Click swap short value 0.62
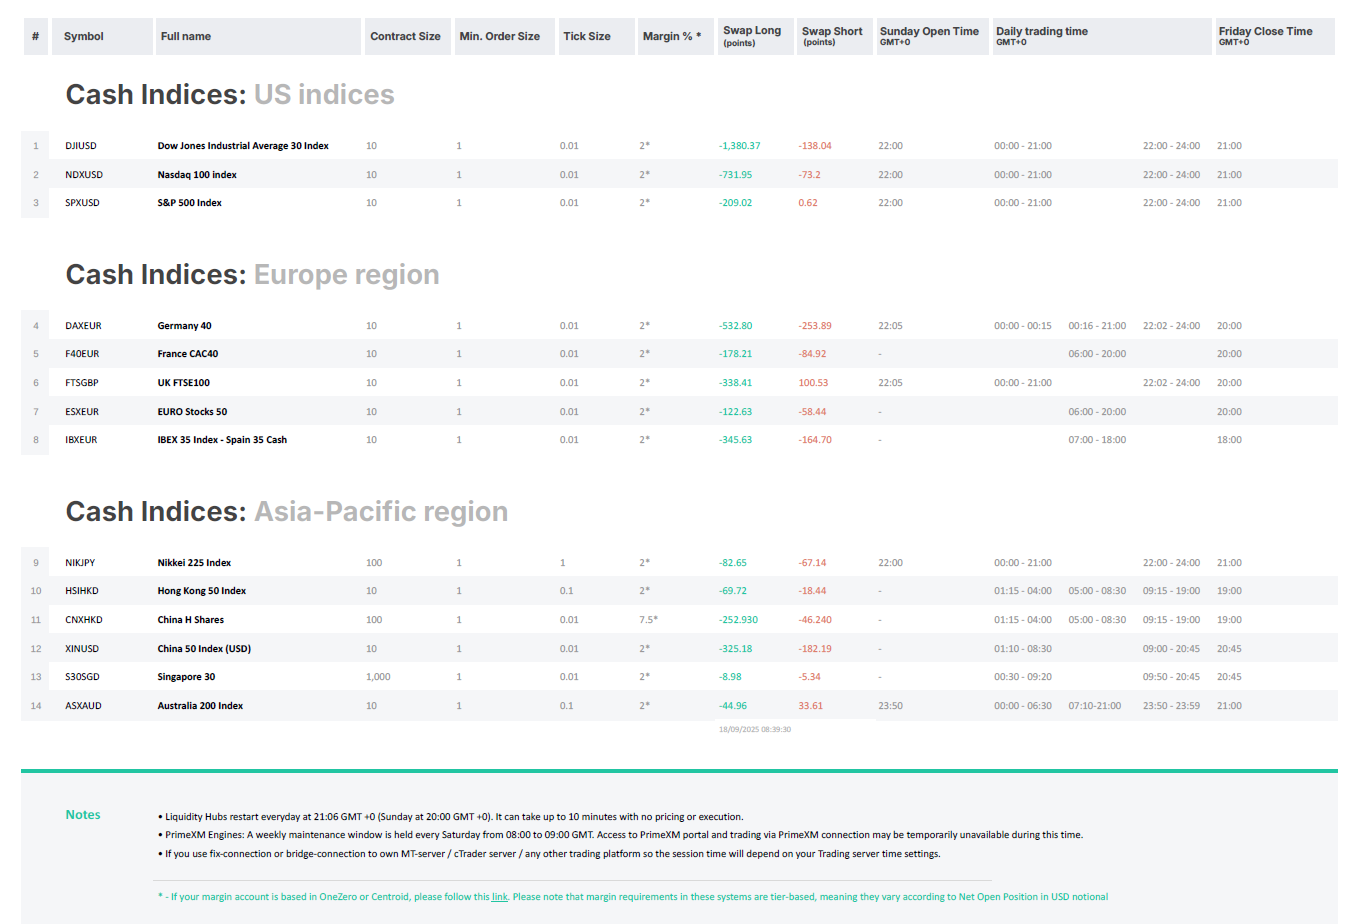This screenshot has width=1369, height=924. (808, 203)
